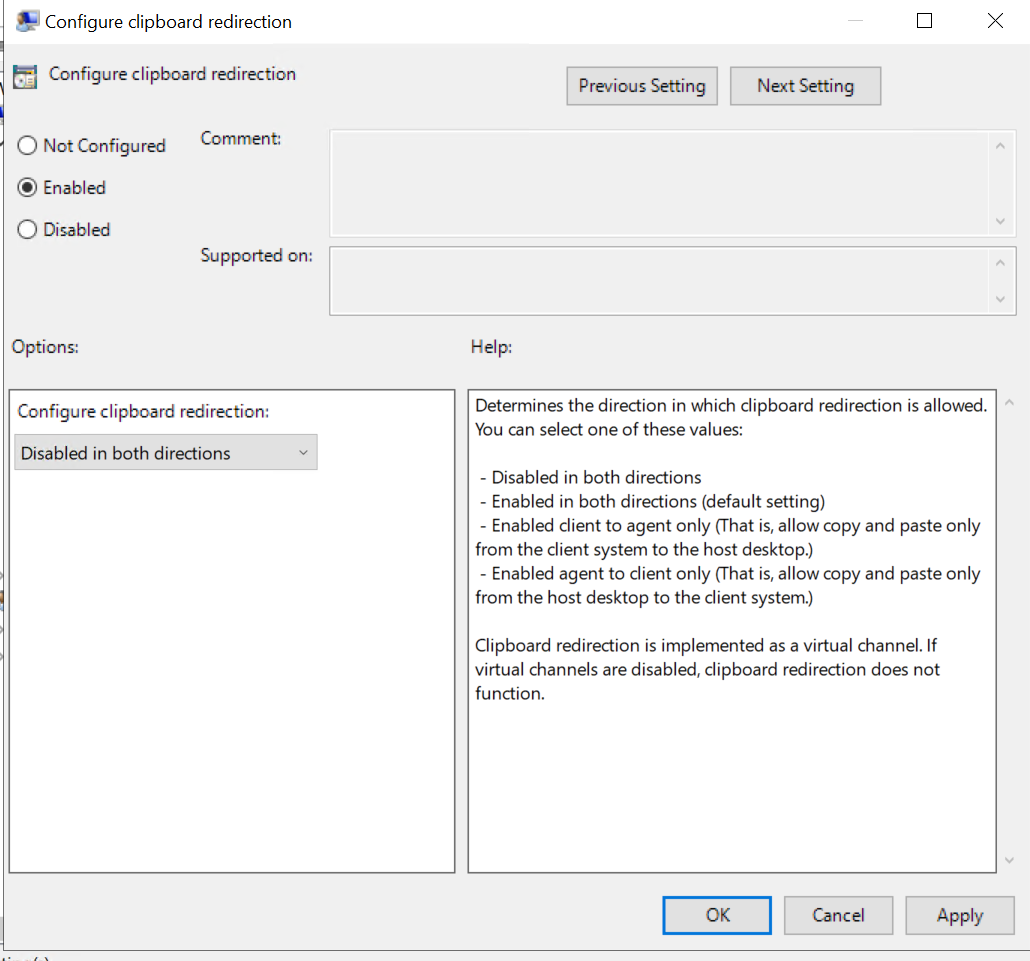The height and width of the screenshot is (961, 1030).
Task: Click the Supported on scroll down arrow
Action: [x=999, y=299]
